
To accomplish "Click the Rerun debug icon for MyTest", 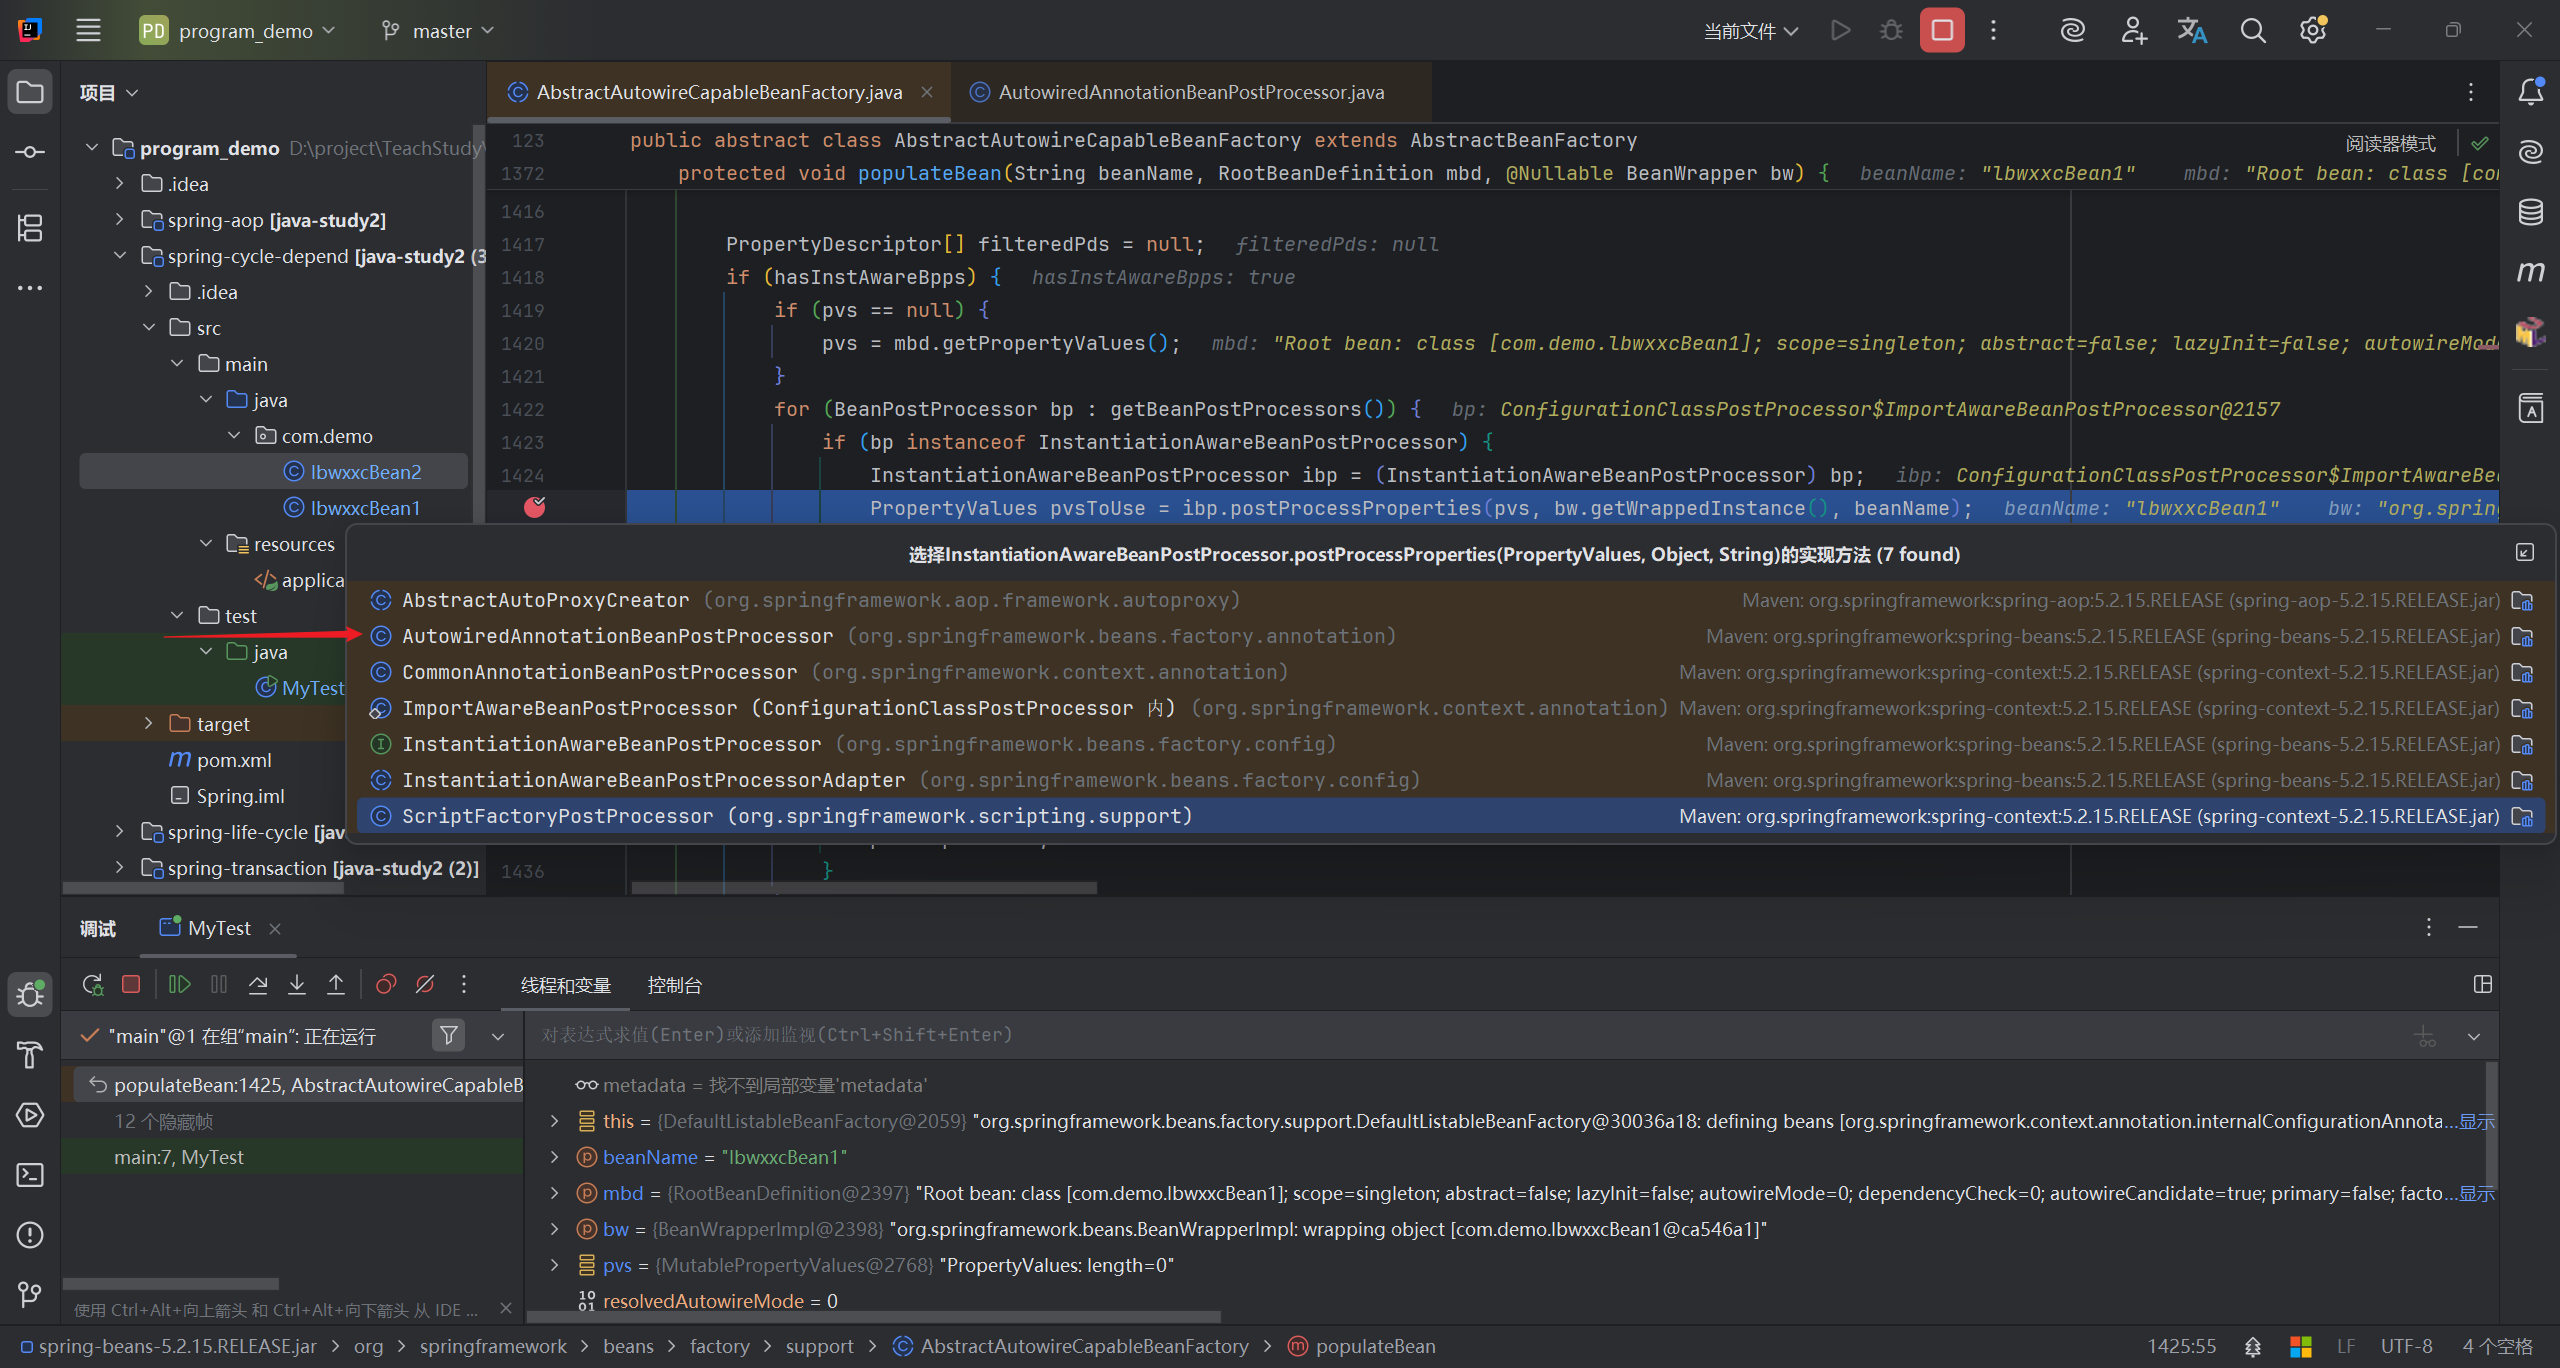I will coord(92,985).
